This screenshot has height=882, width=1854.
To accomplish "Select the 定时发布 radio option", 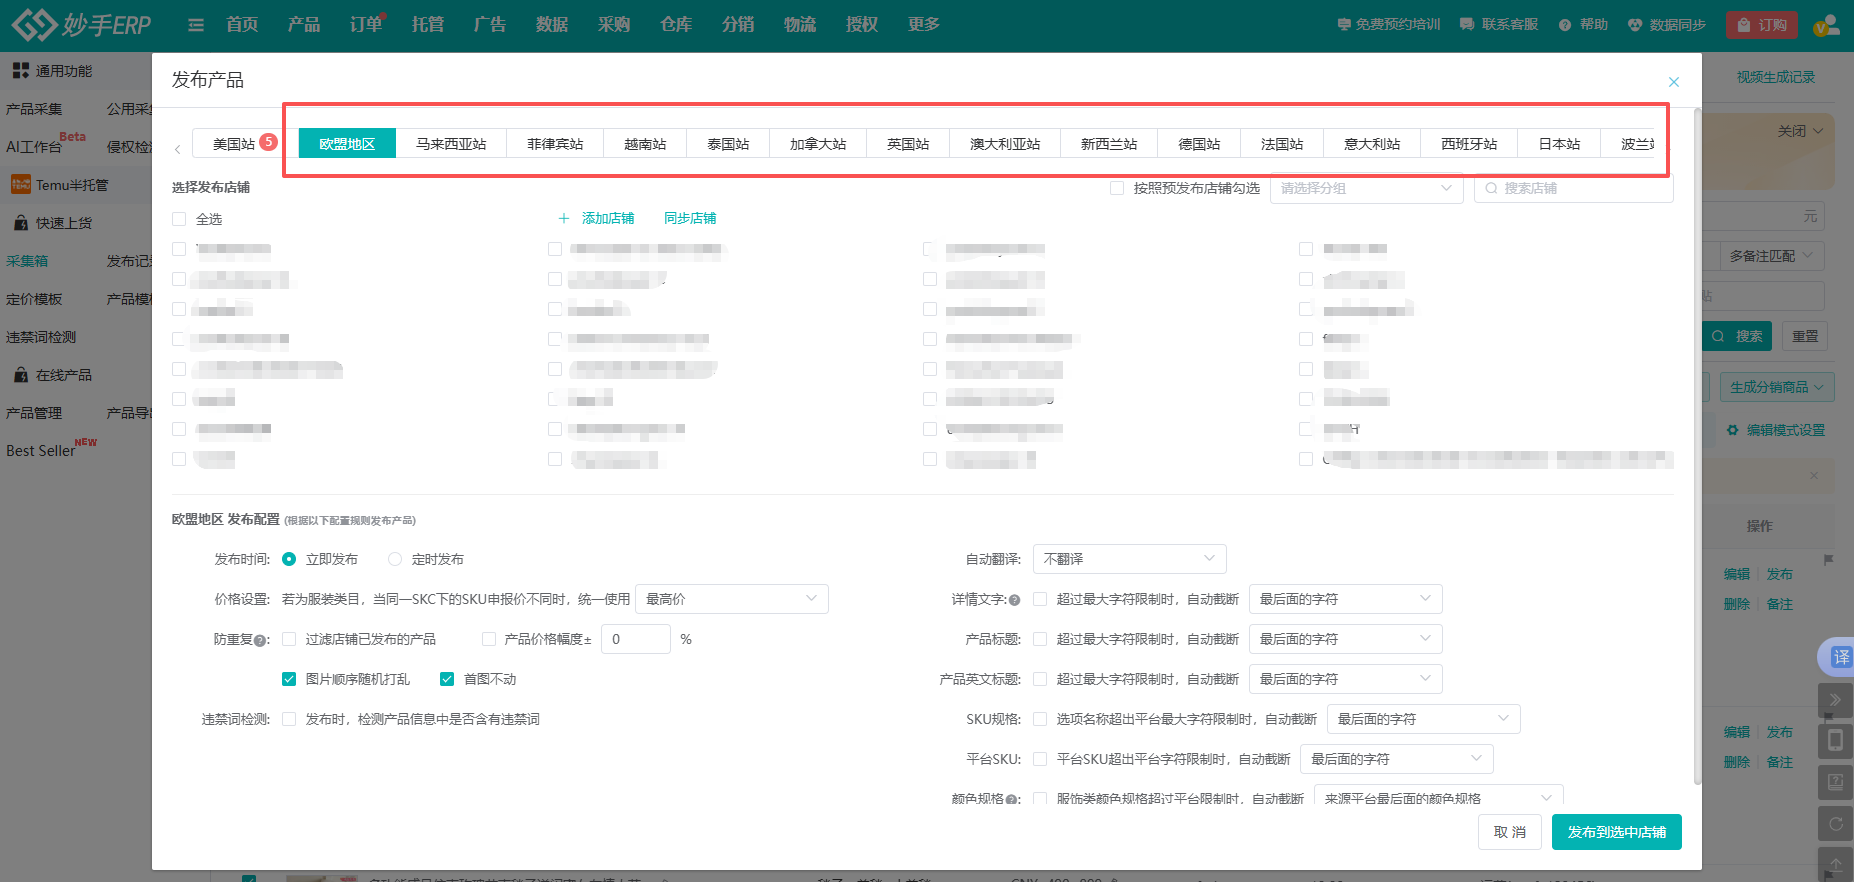I will click(395, 559).
